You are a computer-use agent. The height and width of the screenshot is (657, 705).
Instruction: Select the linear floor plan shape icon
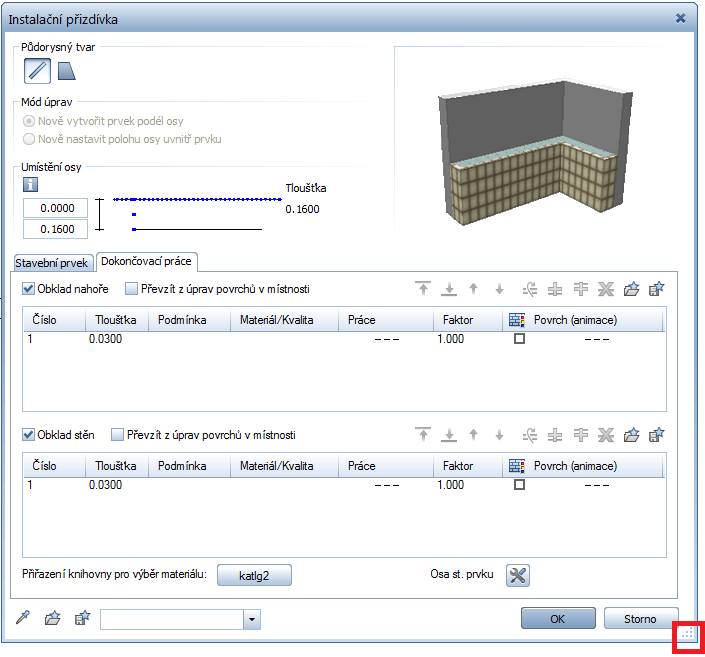coord(38,70)
